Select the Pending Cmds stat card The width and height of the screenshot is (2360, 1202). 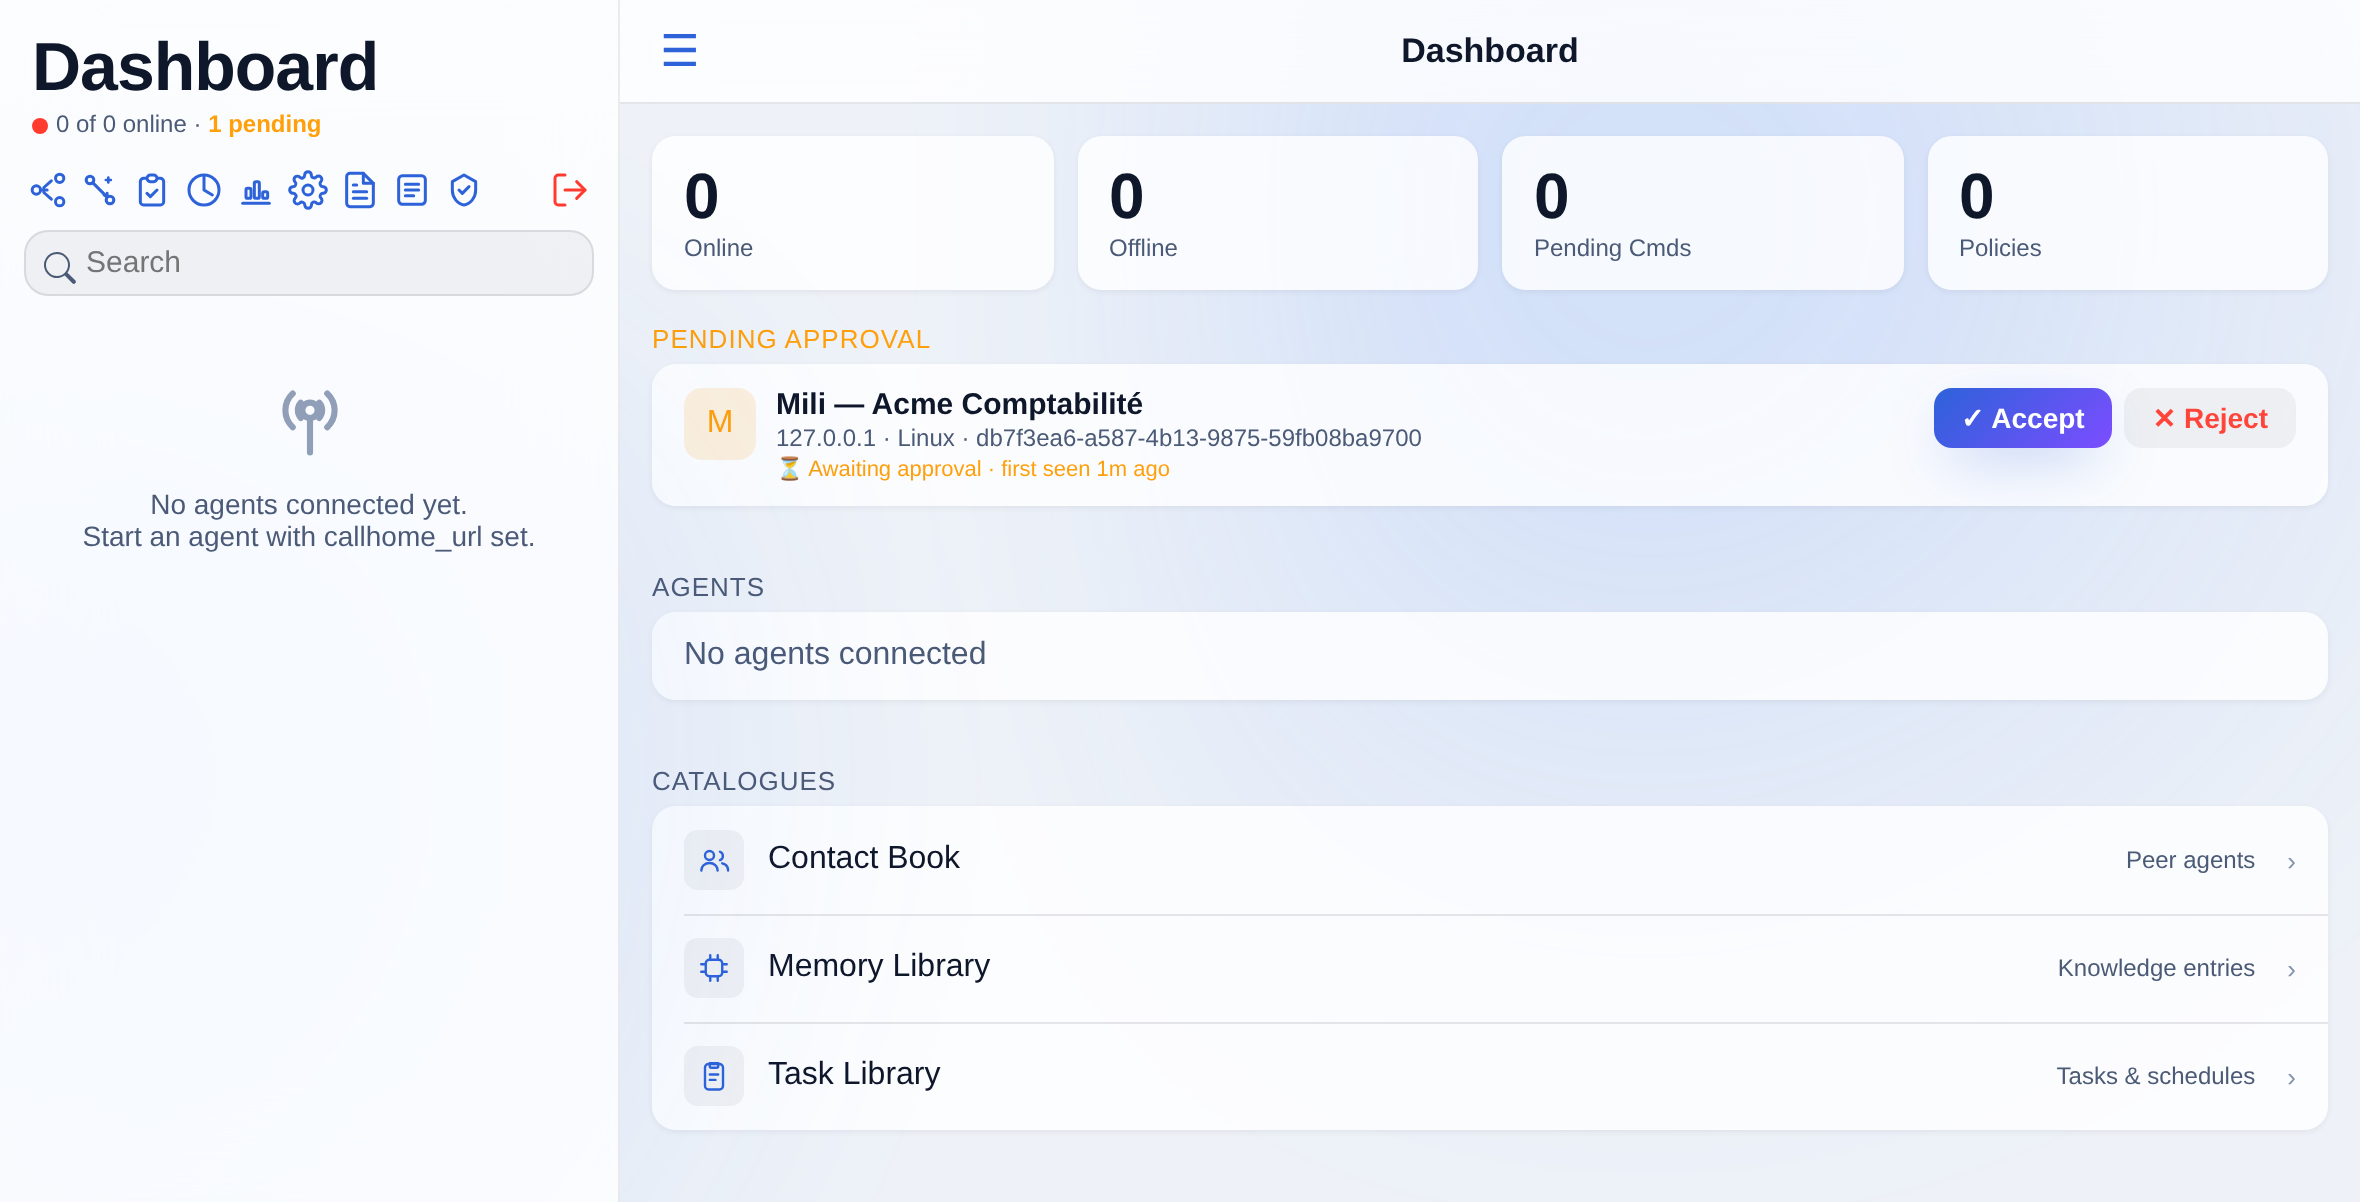(1702, 213)
